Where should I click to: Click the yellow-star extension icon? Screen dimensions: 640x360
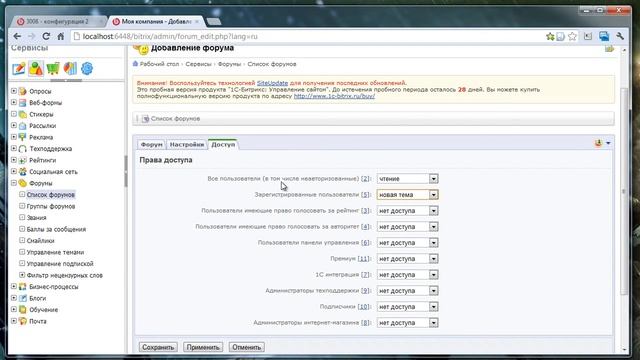click(x=550, y=37)
